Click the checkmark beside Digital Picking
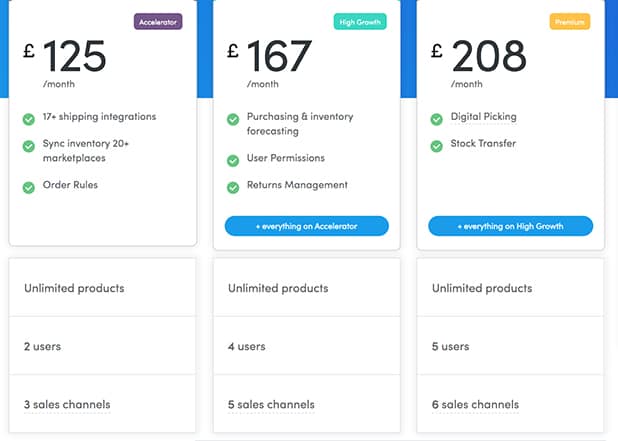The height and width of the screenshot is (441, 618). tap(437, 119)
